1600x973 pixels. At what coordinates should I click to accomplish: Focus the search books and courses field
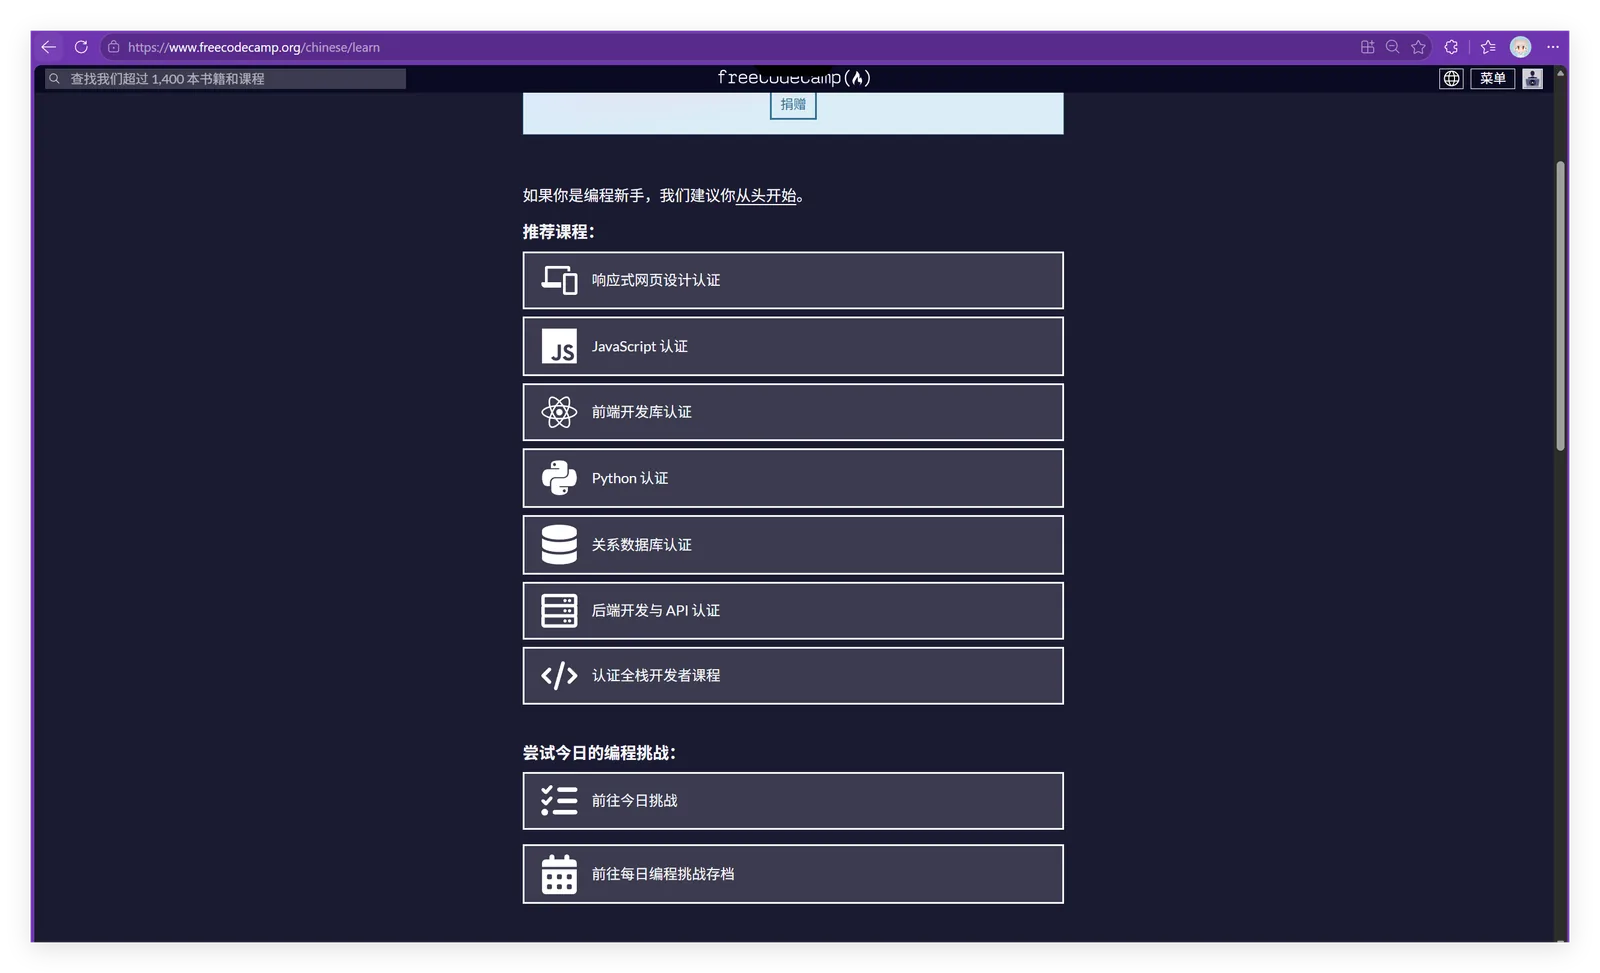click(226, 79)
